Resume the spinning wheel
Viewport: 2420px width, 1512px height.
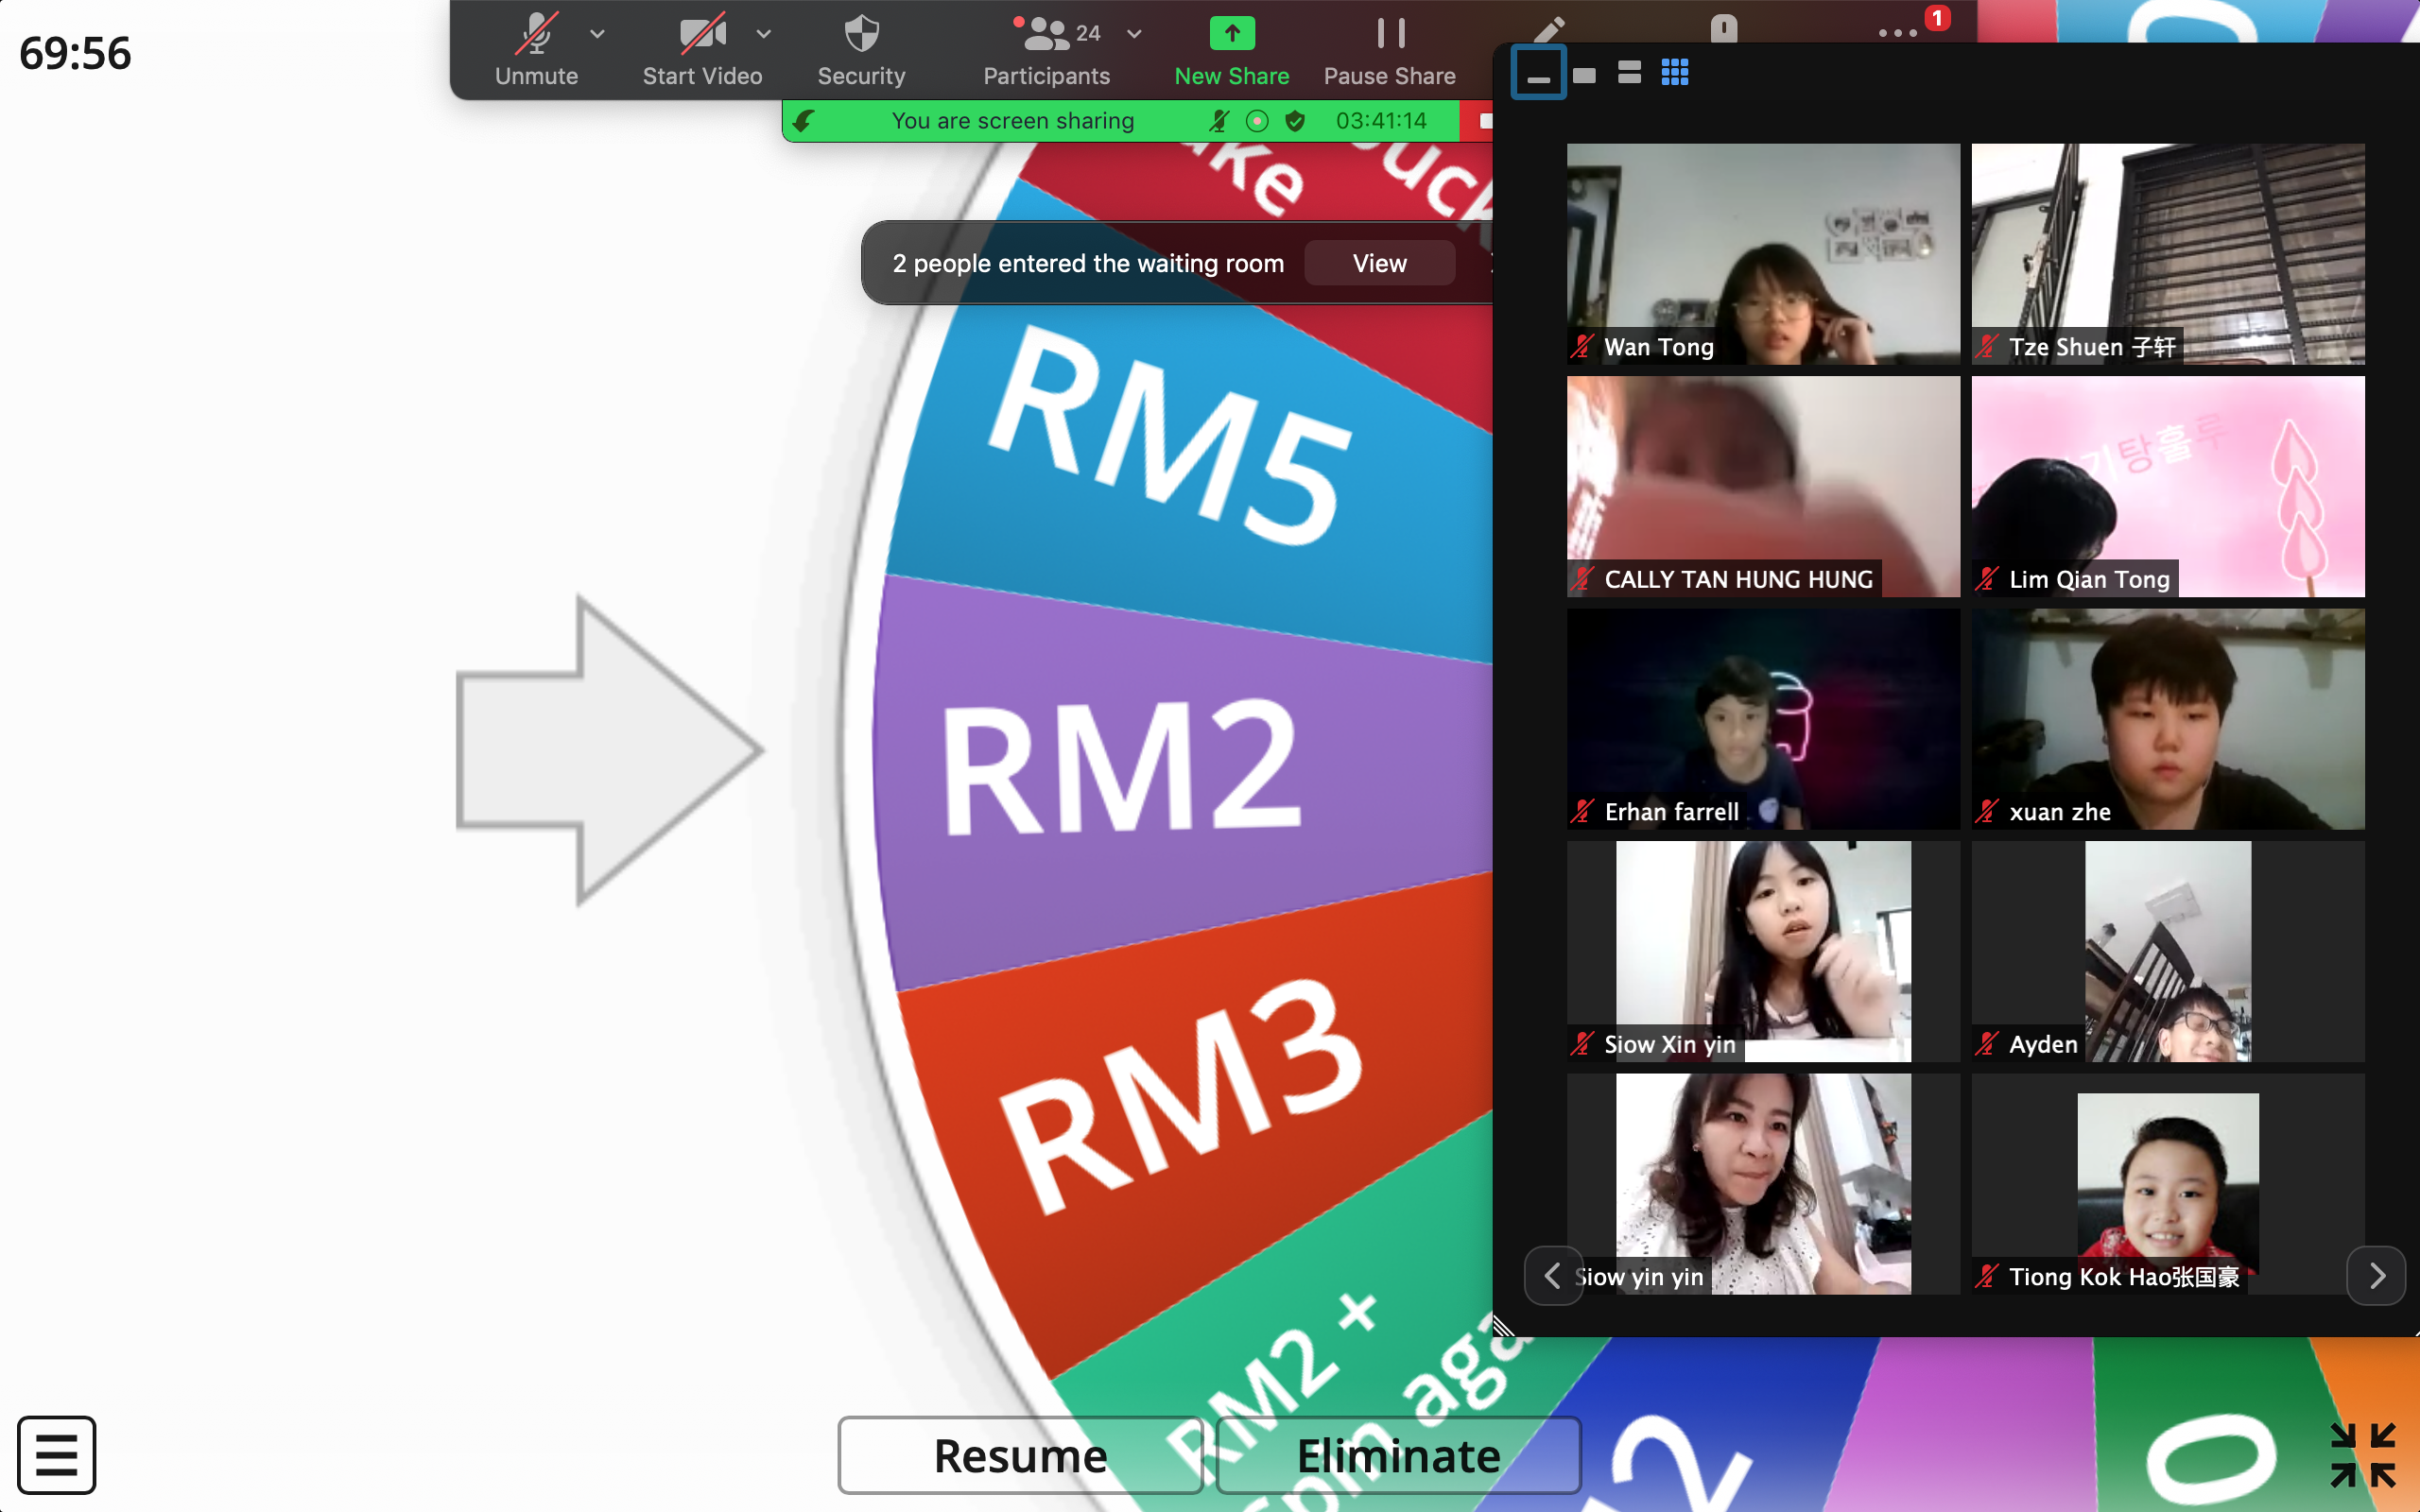pos(1020,1455)
